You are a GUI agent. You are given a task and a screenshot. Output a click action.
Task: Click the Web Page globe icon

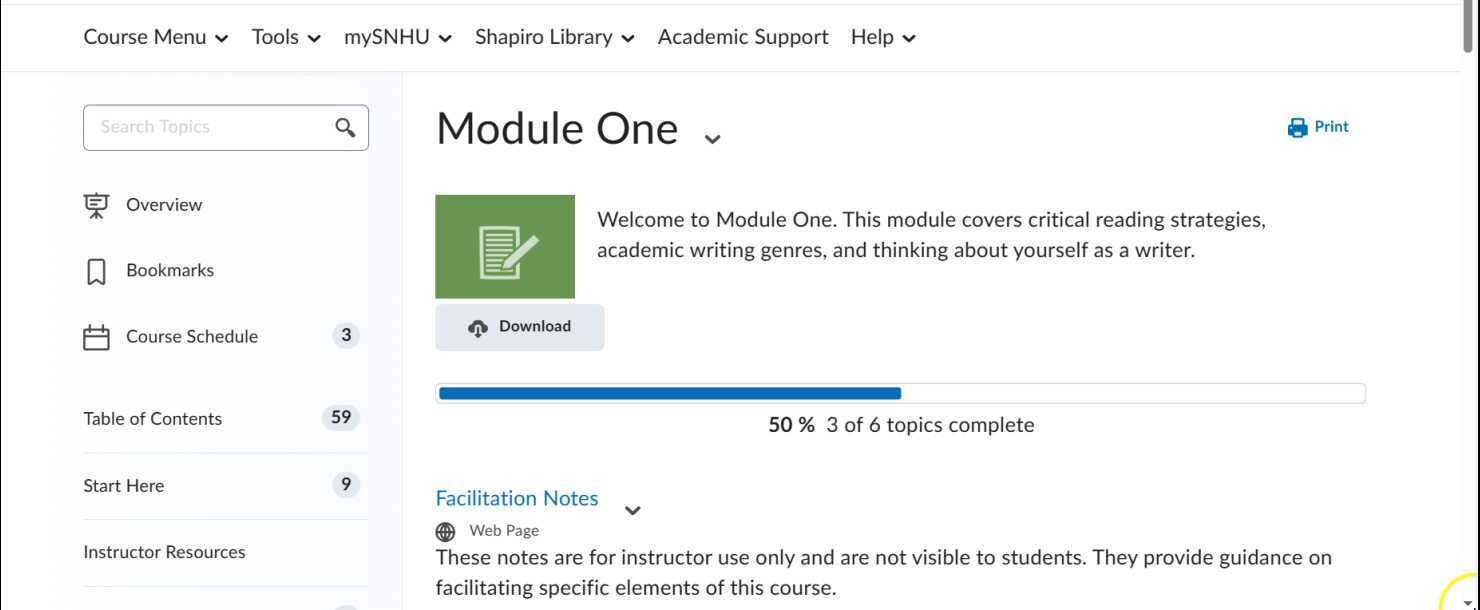pyautogui.click(x=446, y=531)
